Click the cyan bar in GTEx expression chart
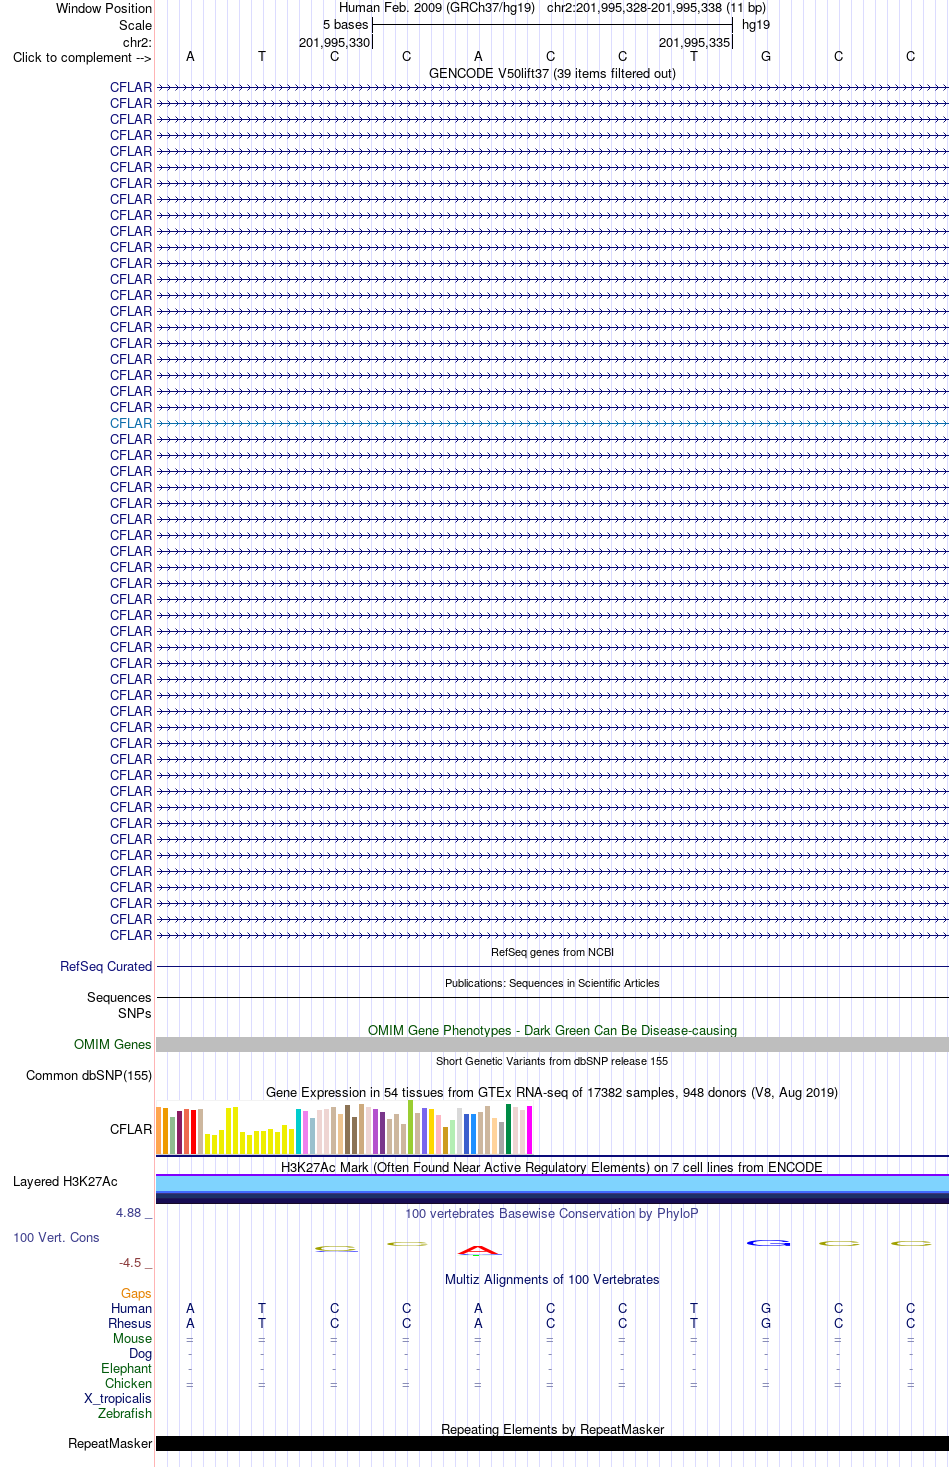The image size is (950, 1467). pyautogui.click(x=298, y=1131)
